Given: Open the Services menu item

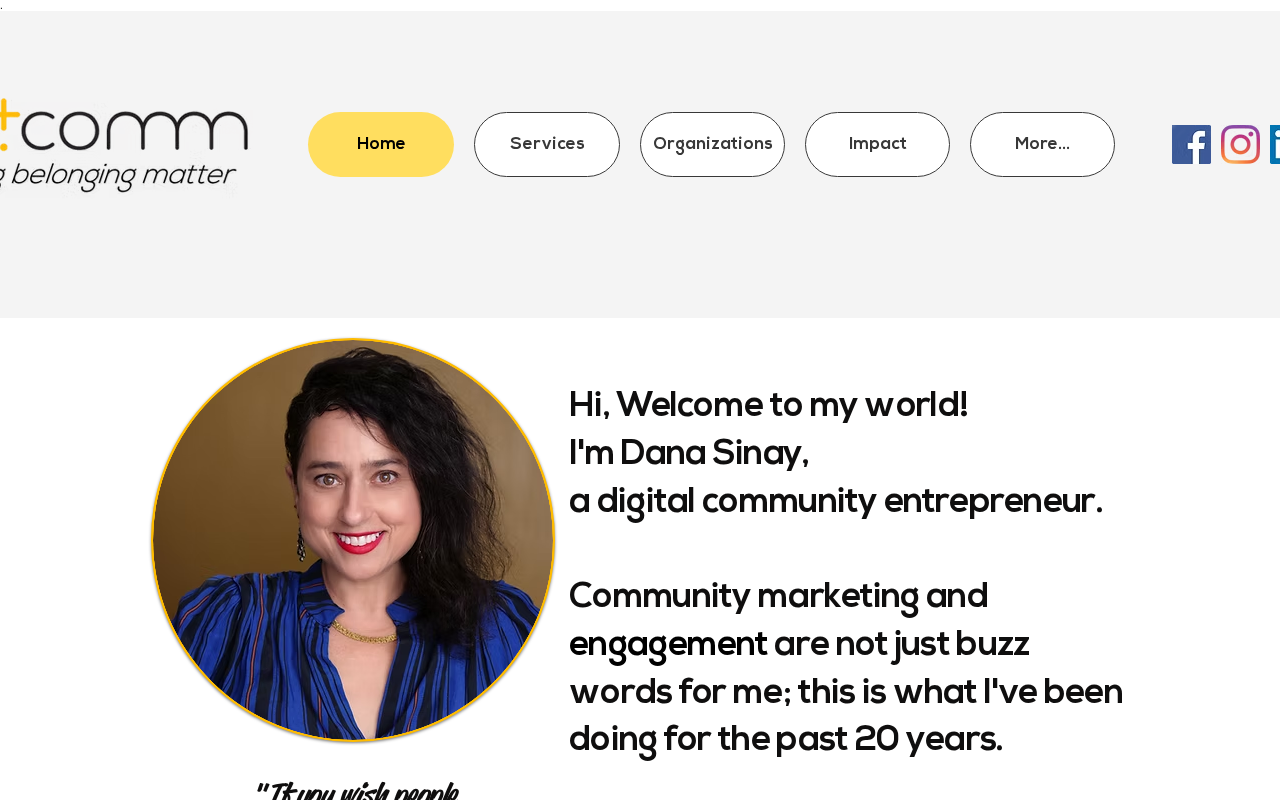Looking at the screenshot, I should [547, 144].
